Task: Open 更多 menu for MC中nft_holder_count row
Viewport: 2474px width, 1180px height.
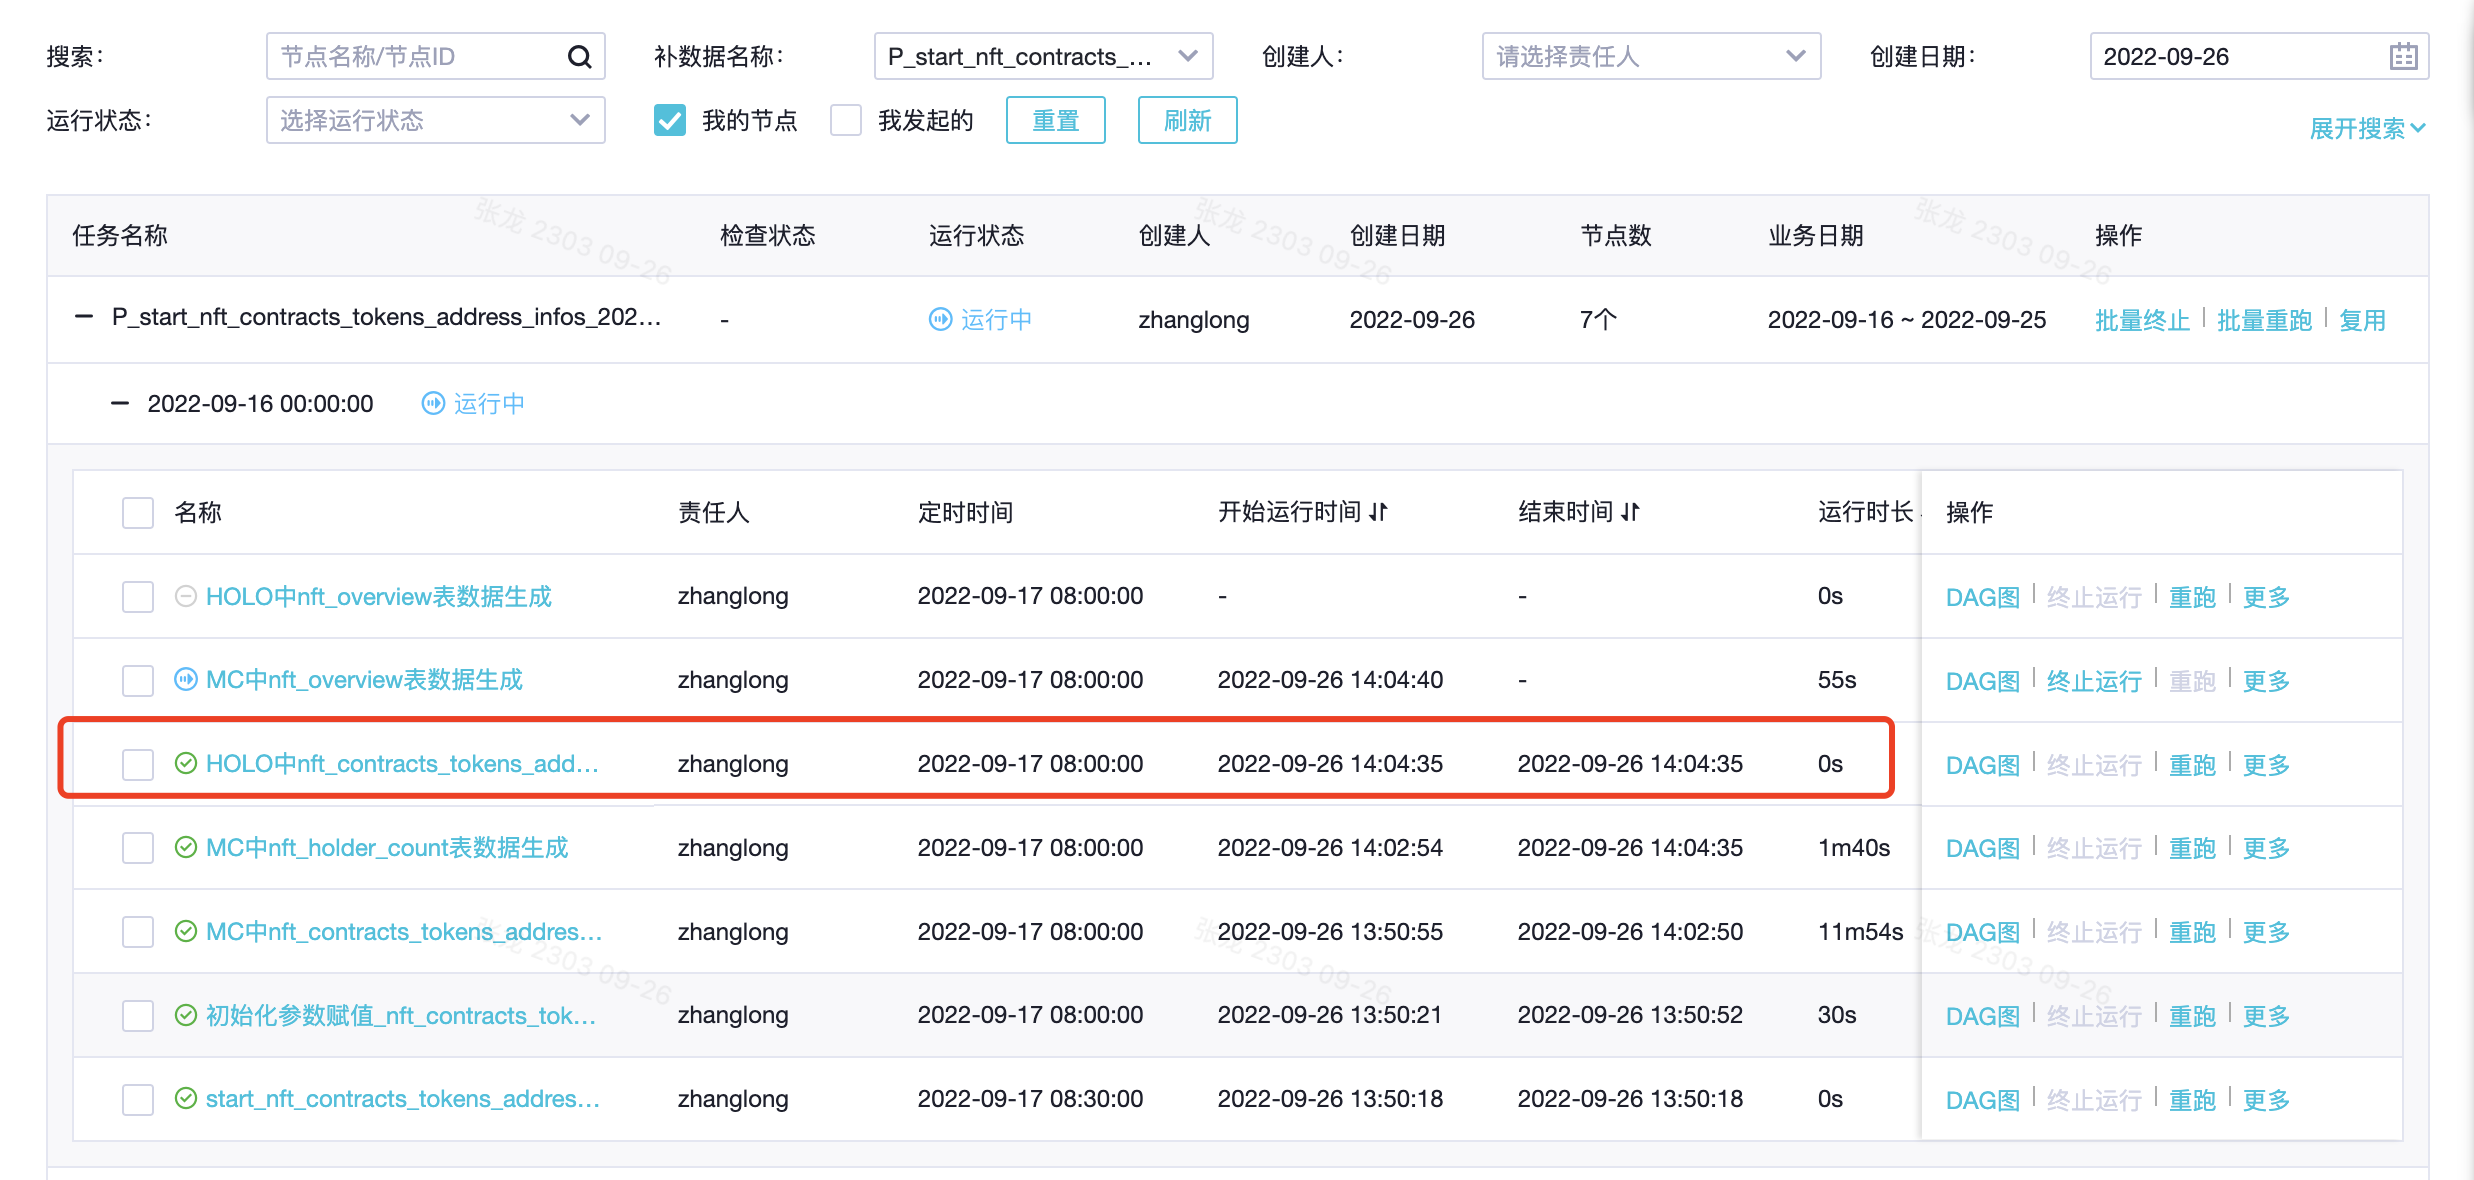Action: [2266, 848]
